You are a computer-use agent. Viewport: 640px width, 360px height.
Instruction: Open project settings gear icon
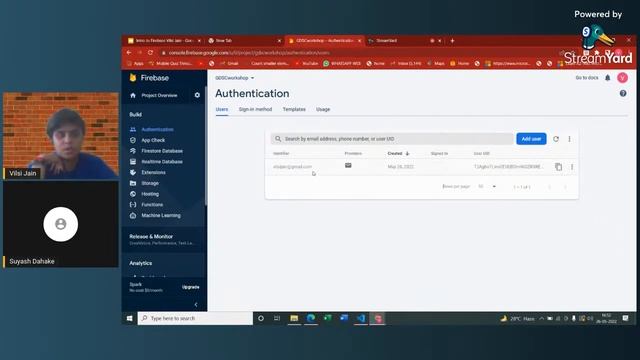197,95
